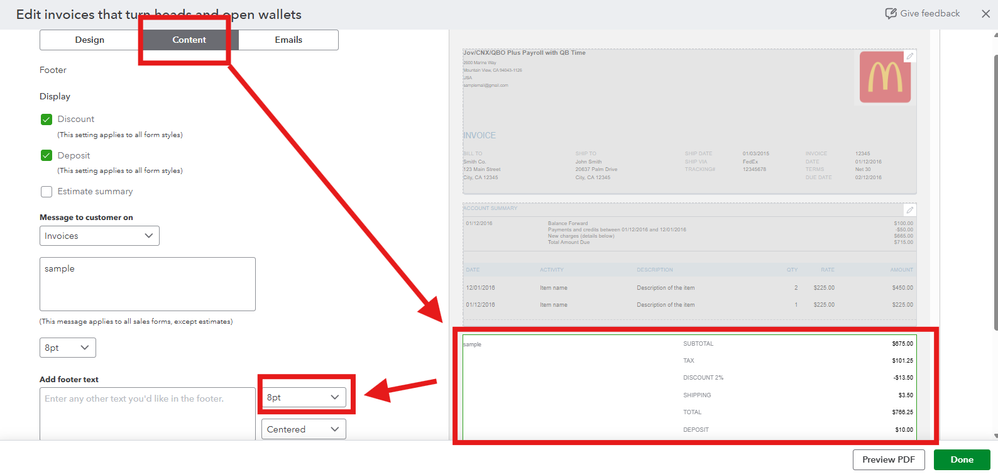Click the message to customer text box
The width and height of the screenshot is (998, 474).
click(147, 283)
